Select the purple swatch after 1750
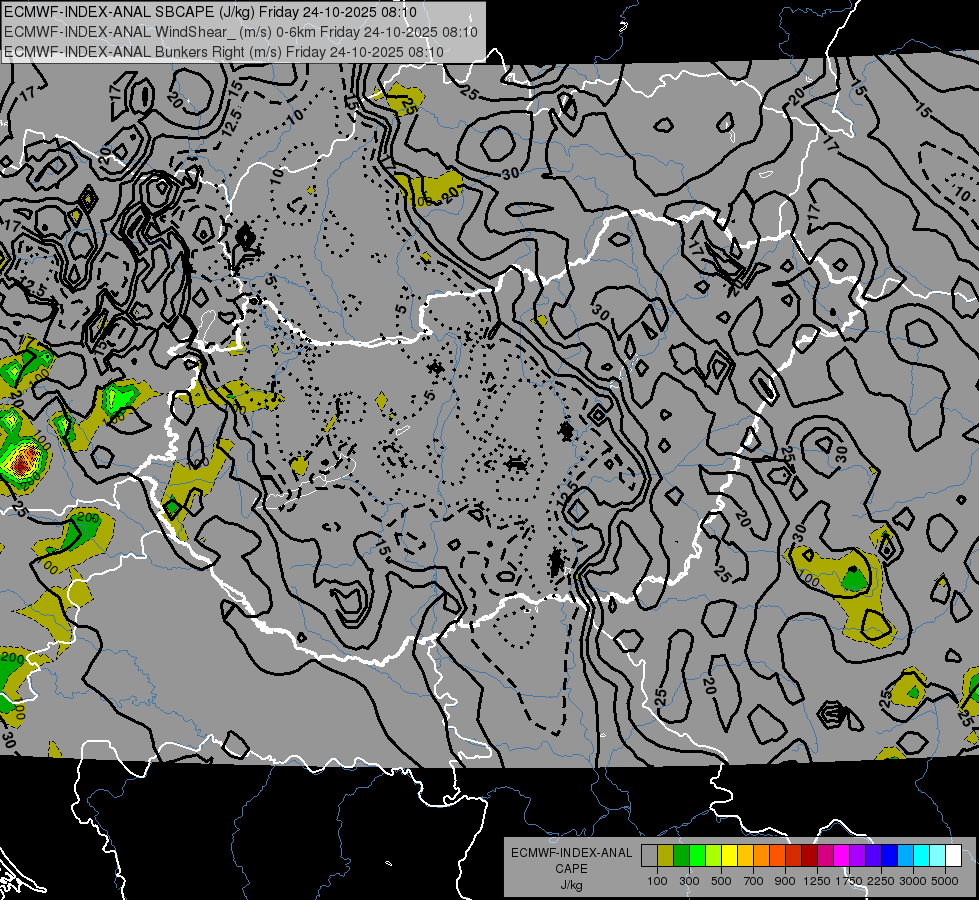 pos(857,856)
